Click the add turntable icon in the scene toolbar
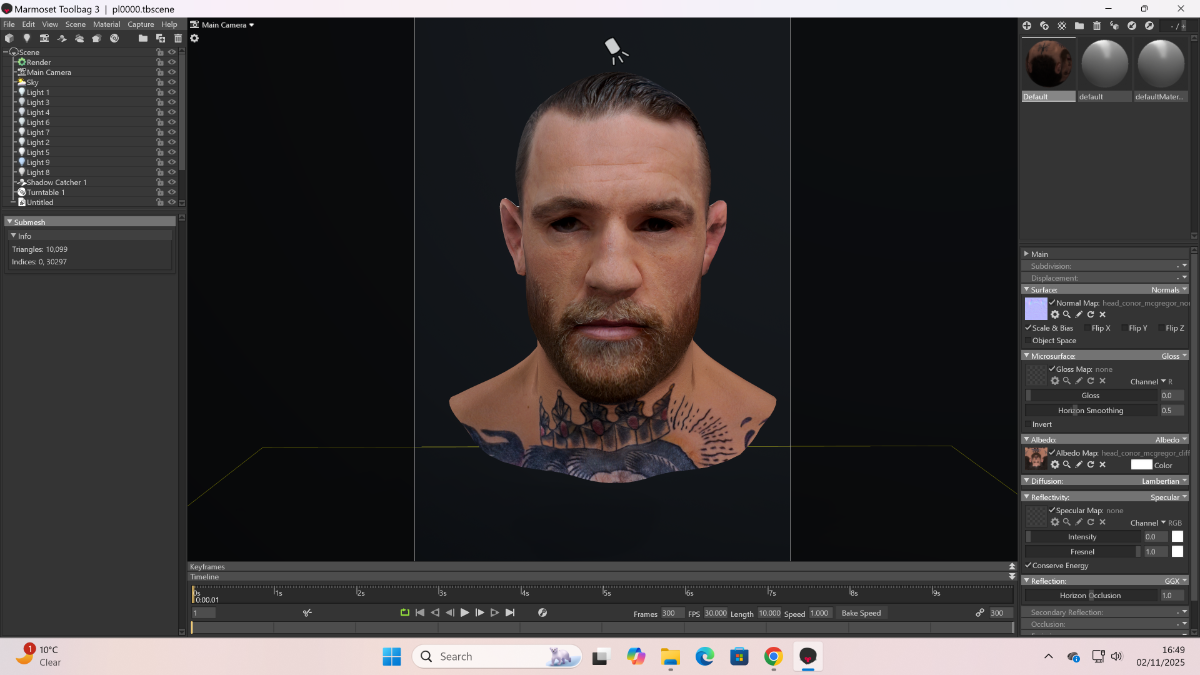The width and height of the screenshot is (1200, 675). 115,38
